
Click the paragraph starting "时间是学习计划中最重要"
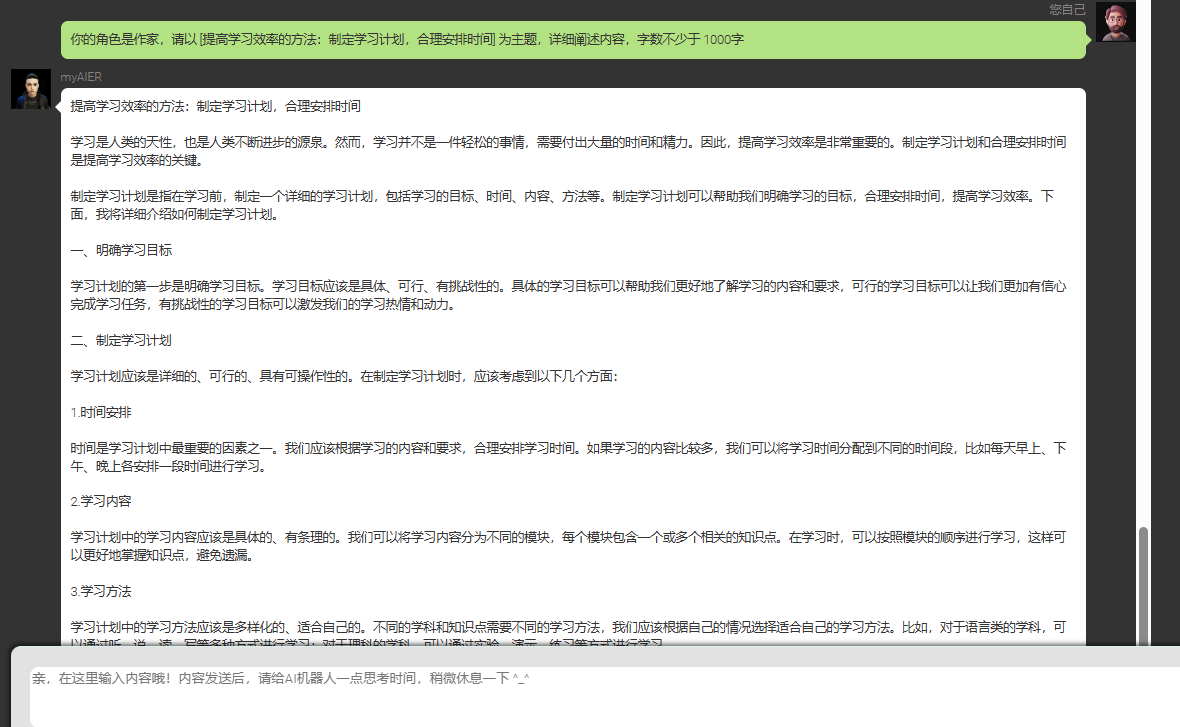pyautogui.click(x=568, y=457)
